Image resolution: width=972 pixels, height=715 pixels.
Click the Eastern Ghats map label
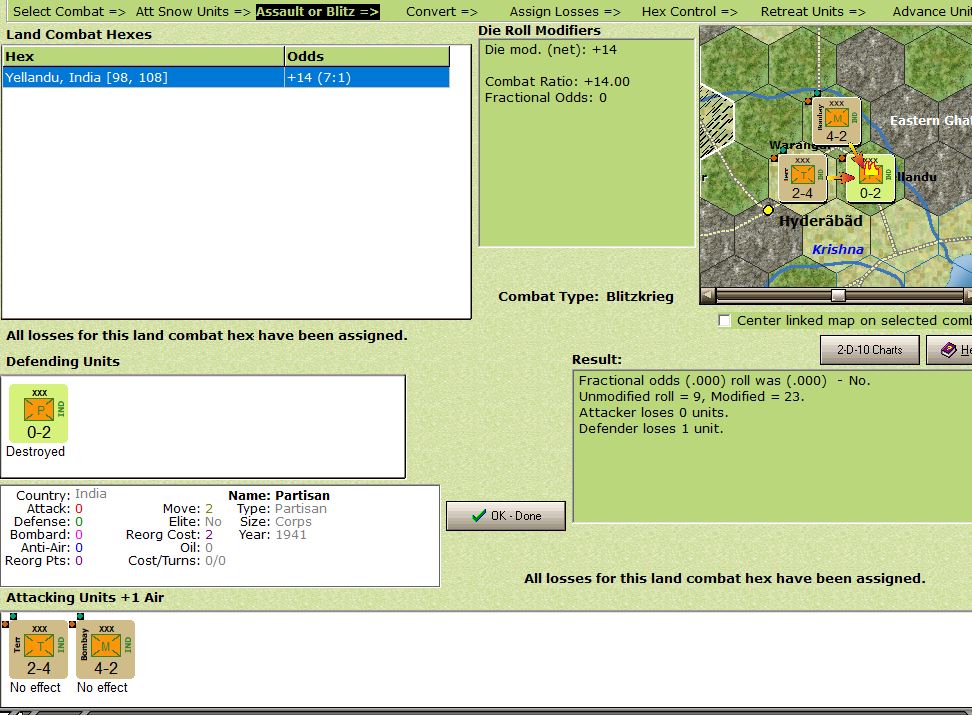click(930, 121)
